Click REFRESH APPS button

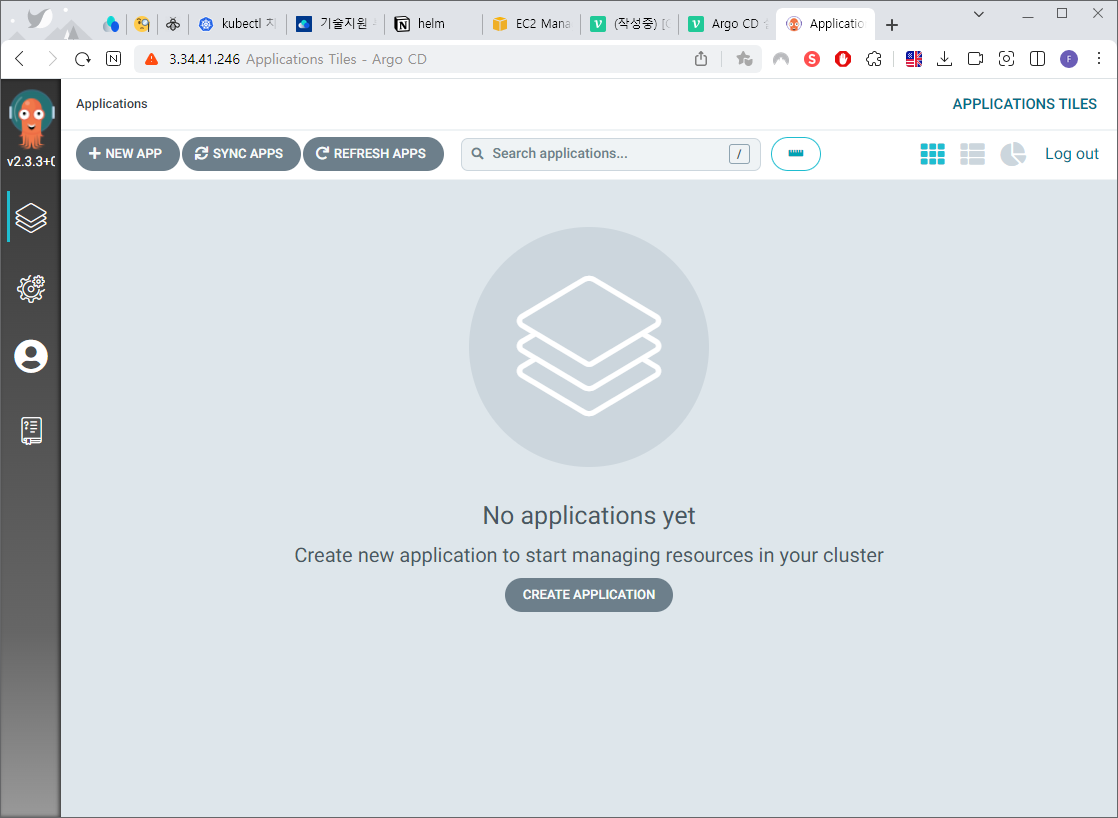click(x=373, y=154)
